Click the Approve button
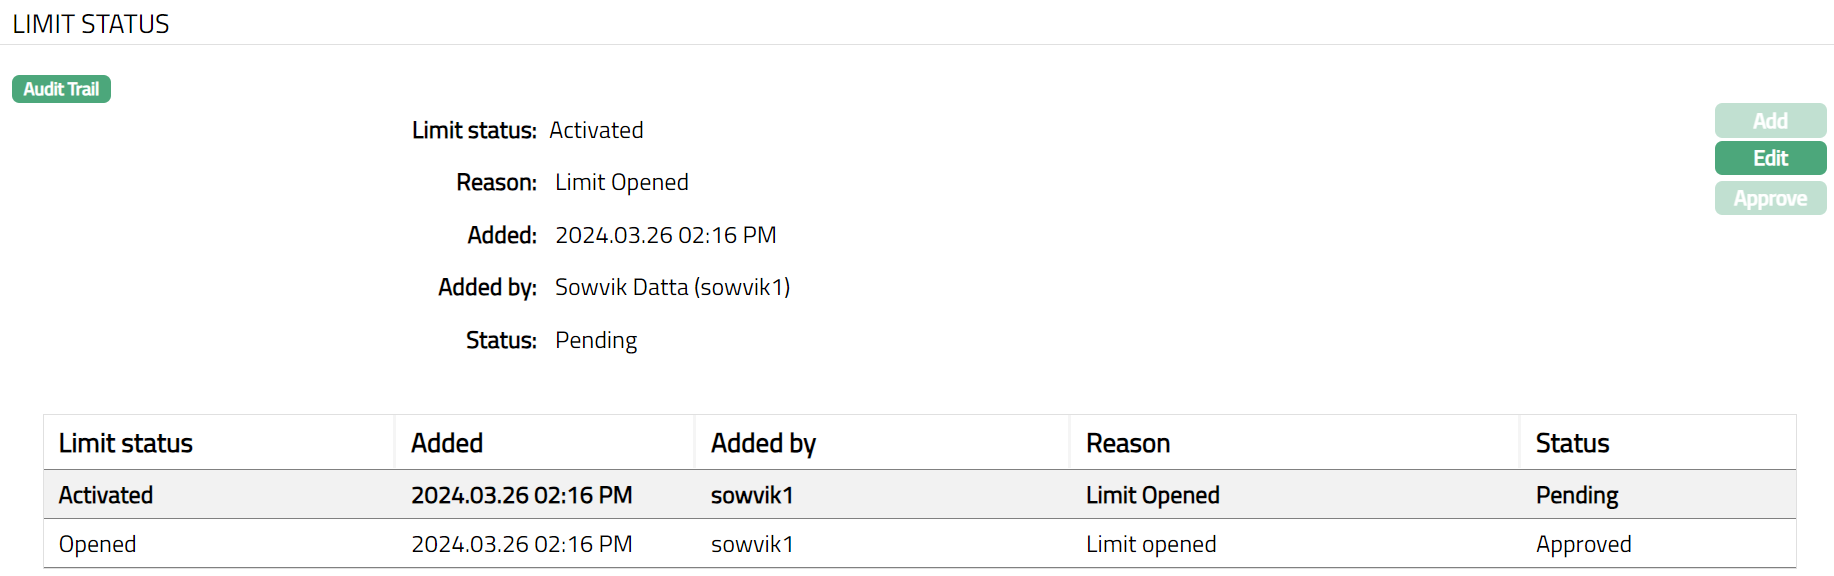1834x576 pixels. coord(1770,198)
